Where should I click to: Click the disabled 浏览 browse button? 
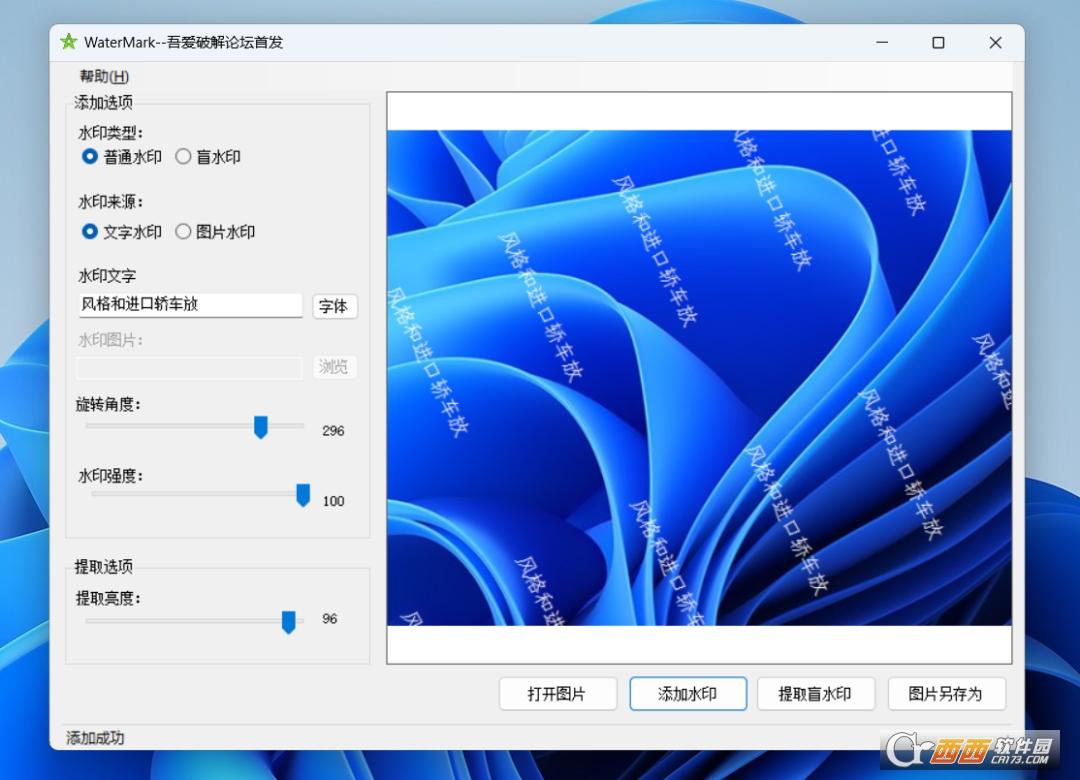[335, 367]
